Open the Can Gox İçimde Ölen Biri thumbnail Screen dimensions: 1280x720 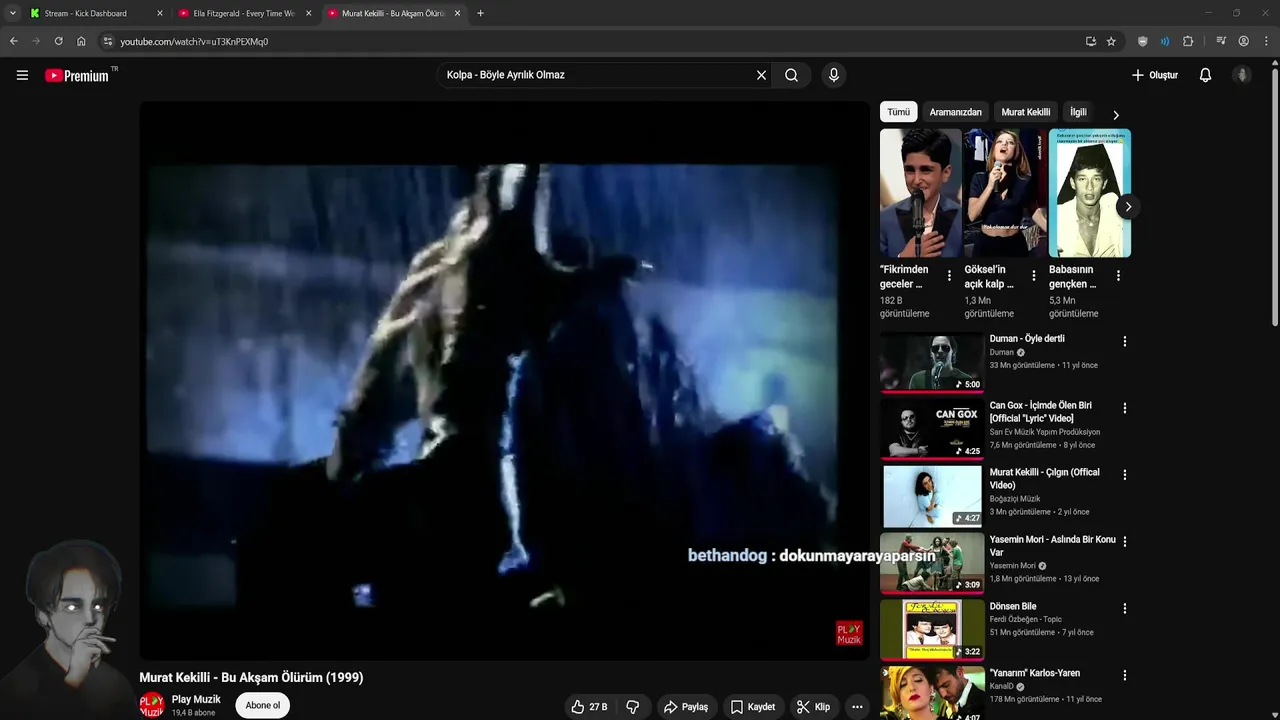tap(932, 428)
